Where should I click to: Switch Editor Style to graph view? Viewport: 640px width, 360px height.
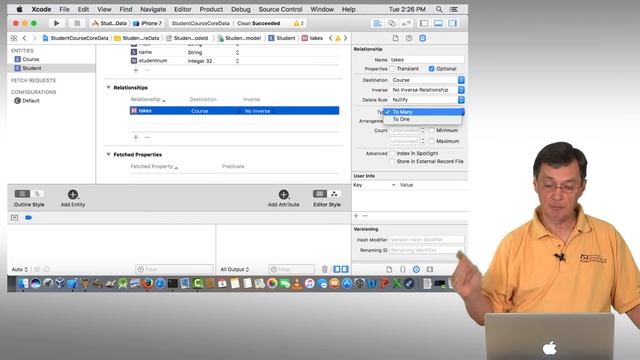coord(334,194)
